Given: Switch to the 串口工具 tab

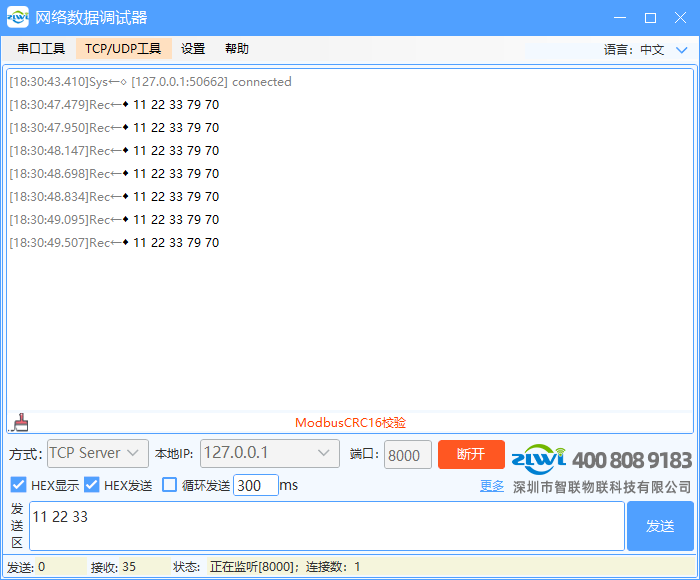Looking at the screenshot, I should [x=41, y=49].
